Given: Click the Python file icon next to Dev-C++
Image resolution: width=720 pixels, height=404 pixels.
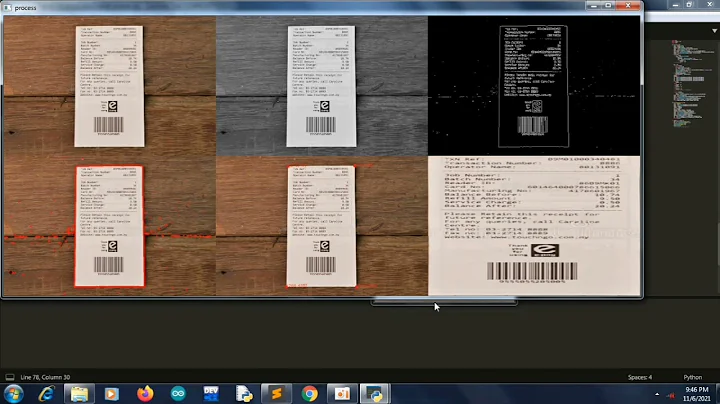Looking at the screenshot, I should [244, 394].
